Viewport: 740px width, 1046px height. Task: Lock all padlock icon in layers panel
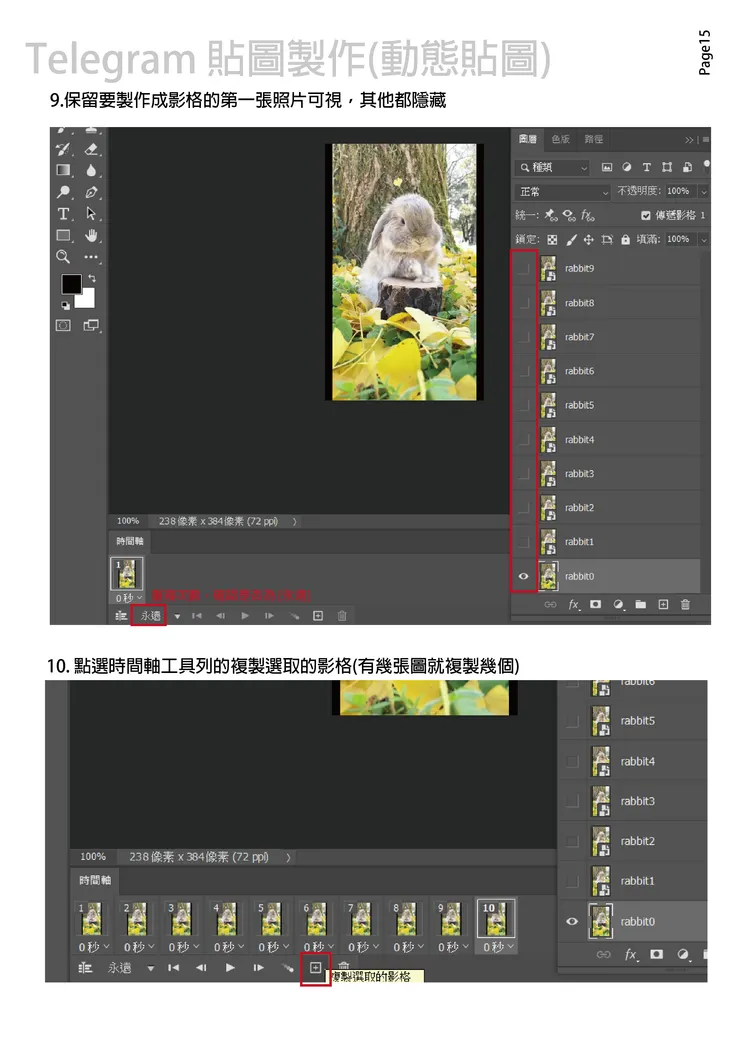(x=625, y=239)
